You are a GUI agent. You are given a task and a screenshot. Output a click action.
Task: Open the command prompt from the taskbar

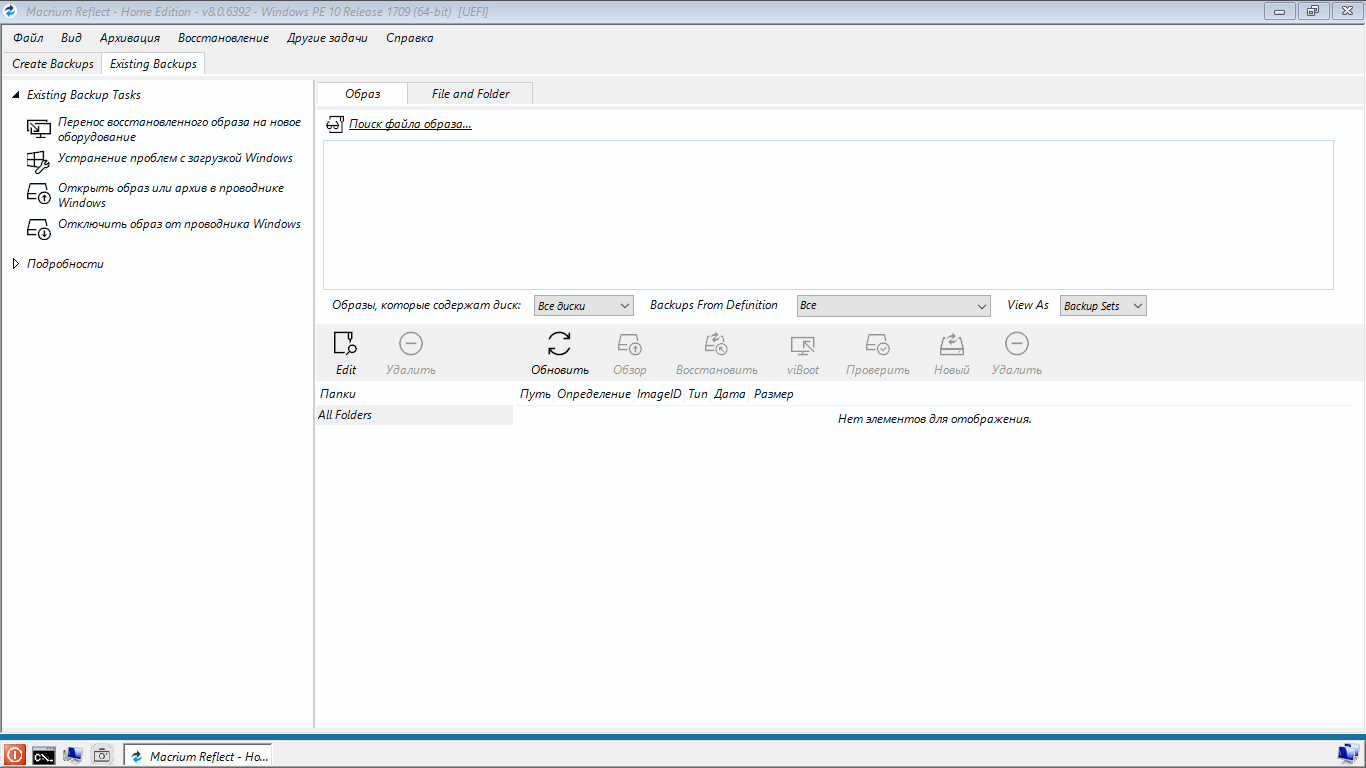44,755
